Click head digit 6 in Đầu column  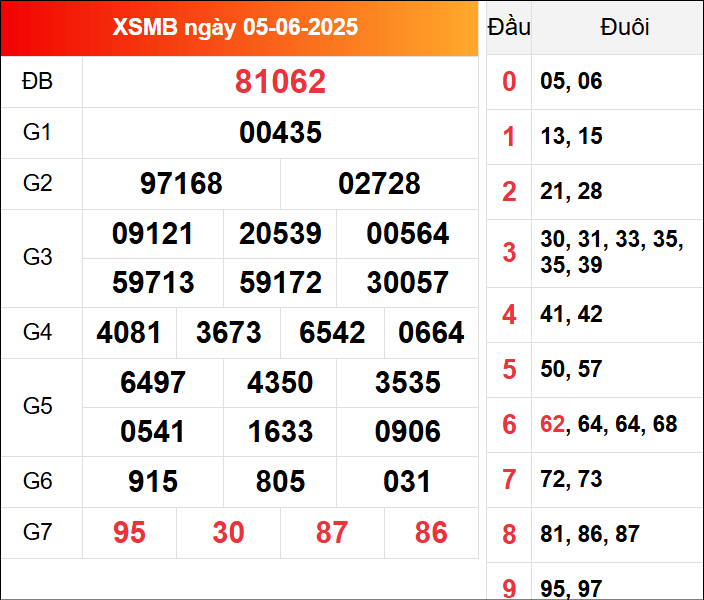pos(509,425)
